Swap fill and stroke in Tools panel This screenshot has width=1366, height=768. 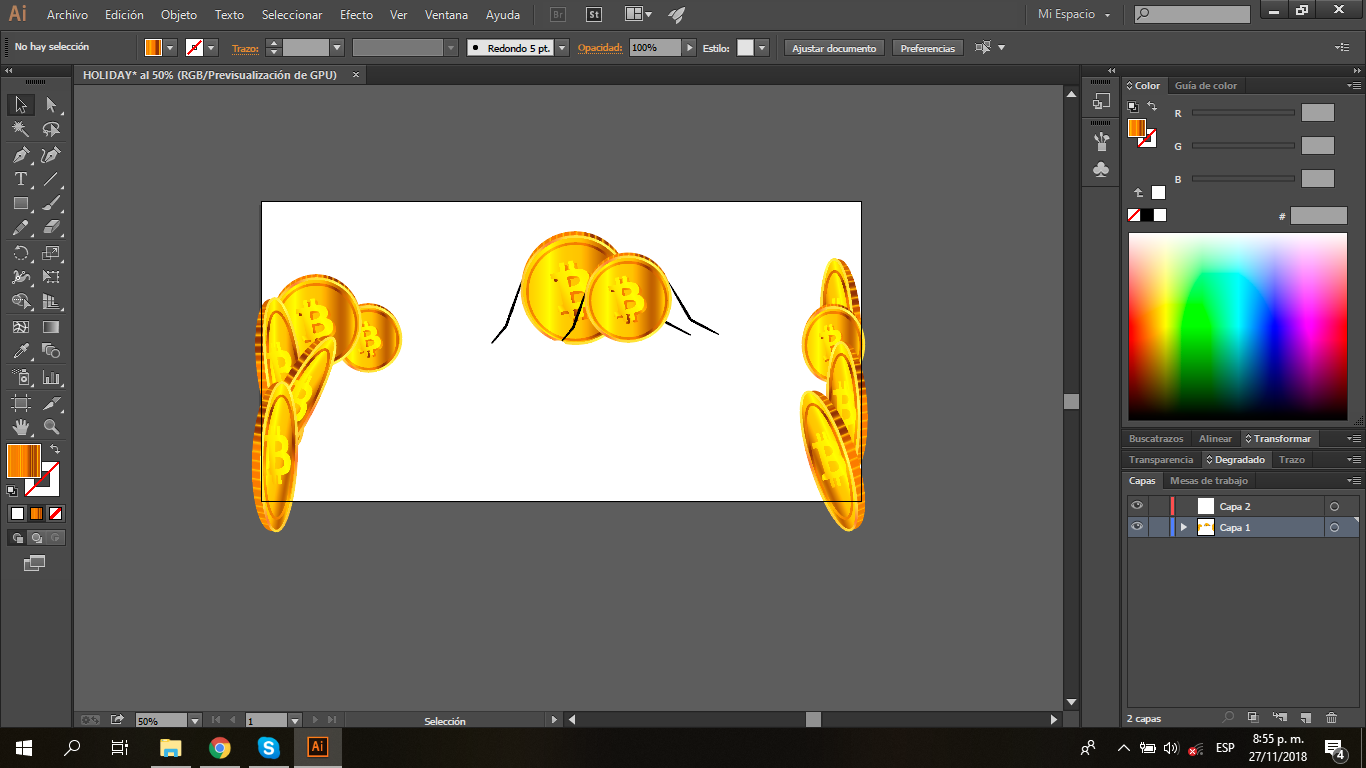[55, 450]
